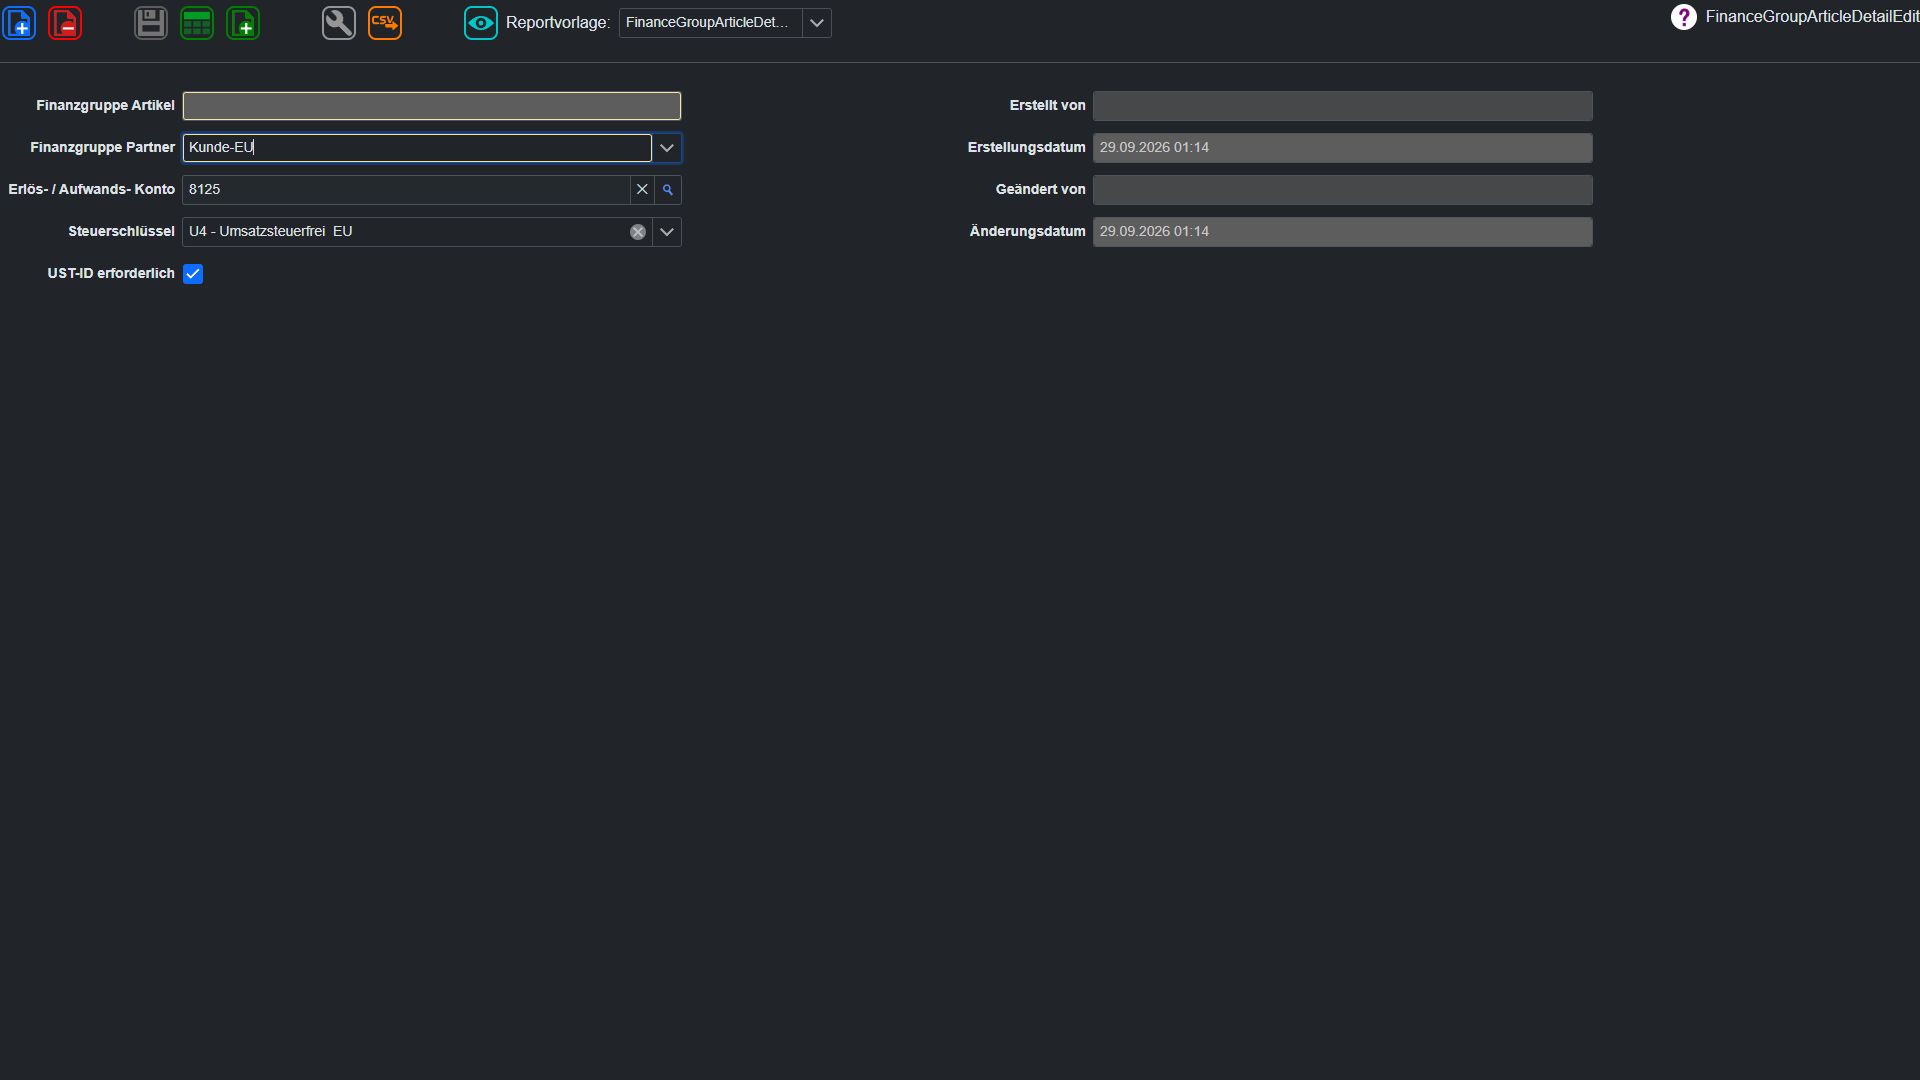Click the gray floppy disk save icon
Screen dimensions: 1920x1080
(x=151, y=23)
